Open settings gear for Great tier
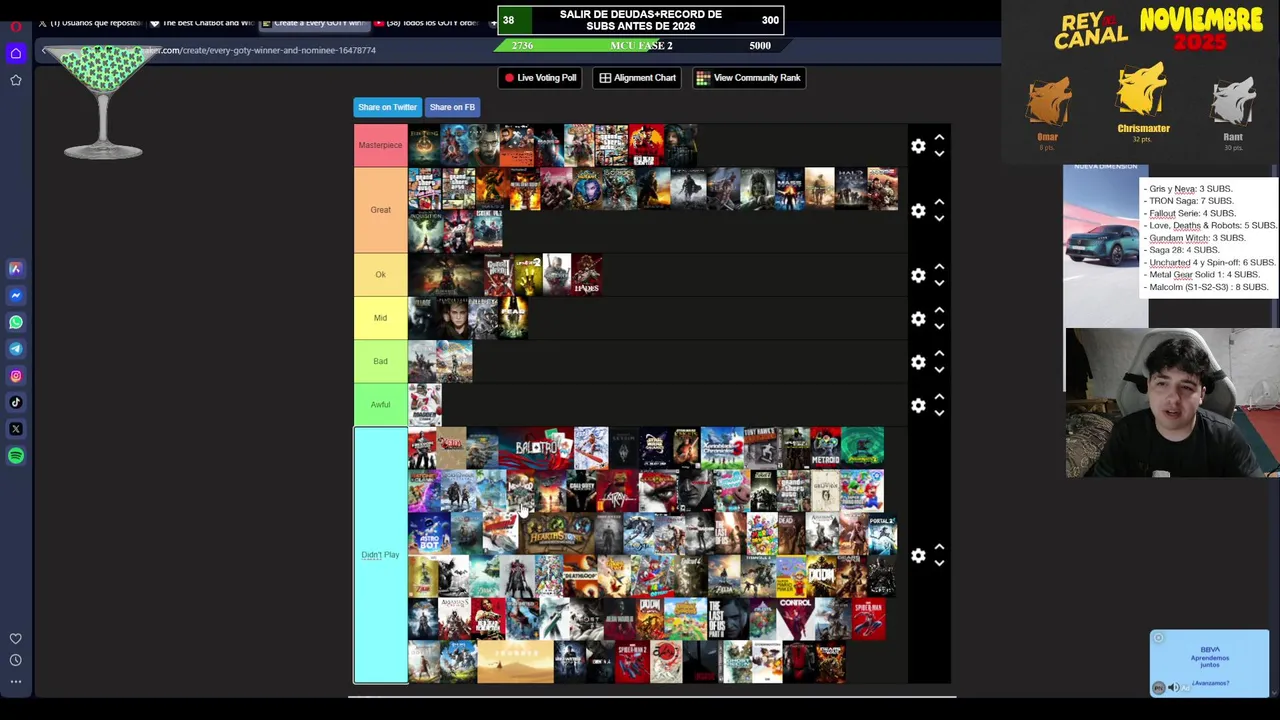 pyautogui.click(x=918, y=211)
